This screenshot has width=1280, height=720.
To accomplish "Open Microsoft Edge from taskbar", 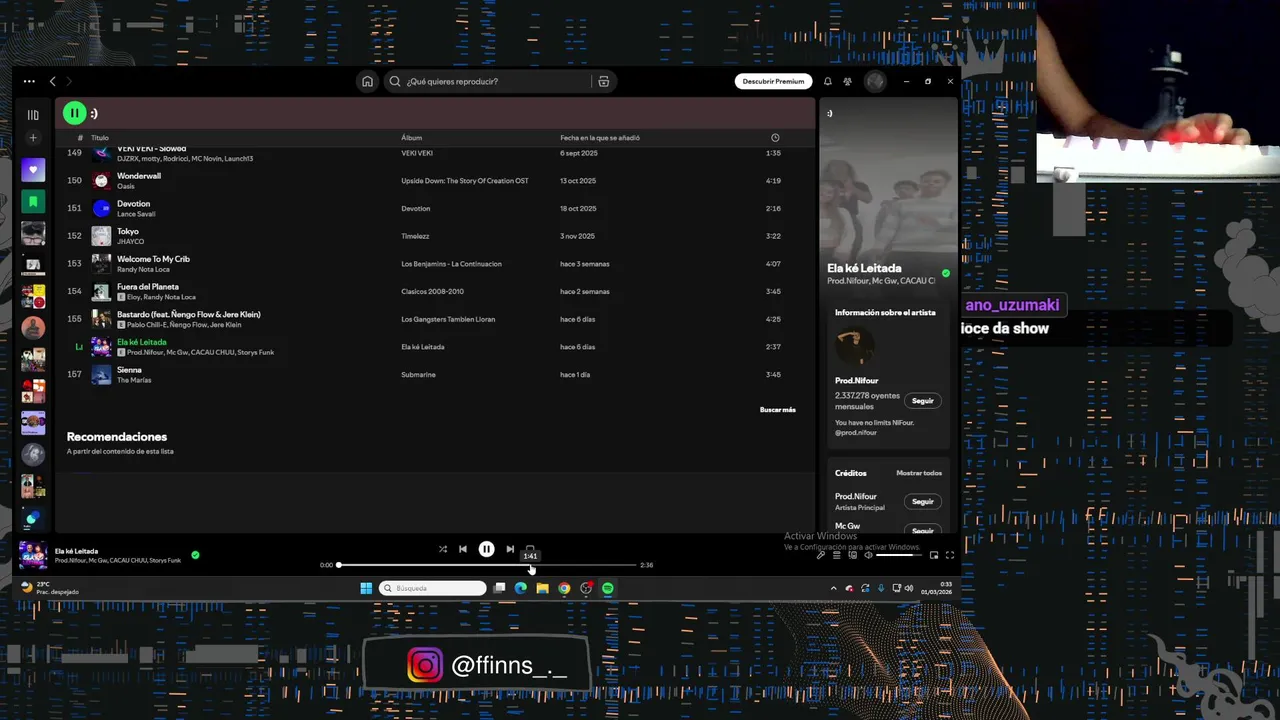I will pos(521,588).
